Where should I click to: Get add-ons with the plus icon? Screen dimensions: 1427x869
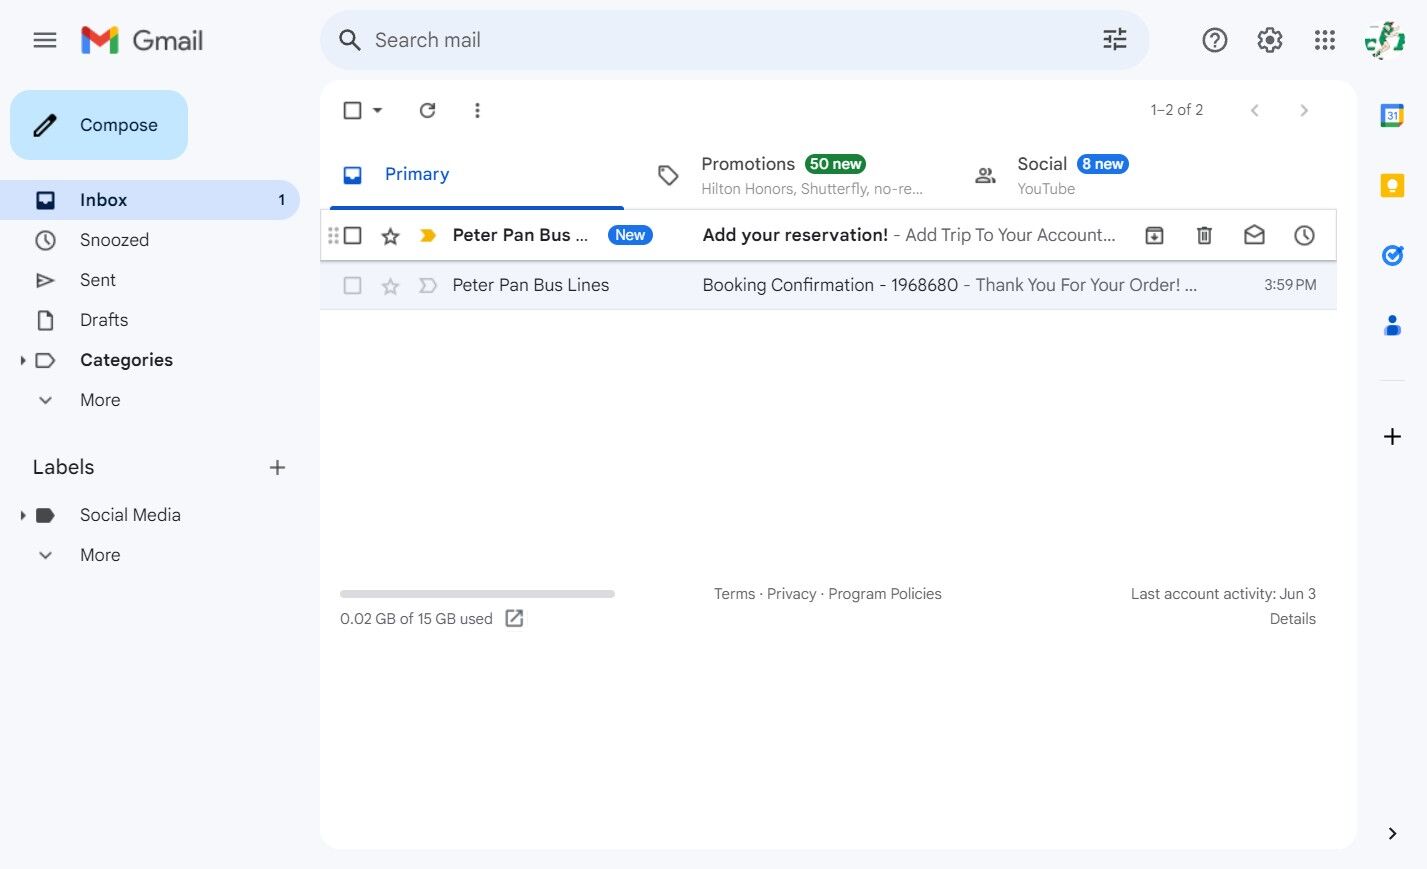click(1392, 436)
